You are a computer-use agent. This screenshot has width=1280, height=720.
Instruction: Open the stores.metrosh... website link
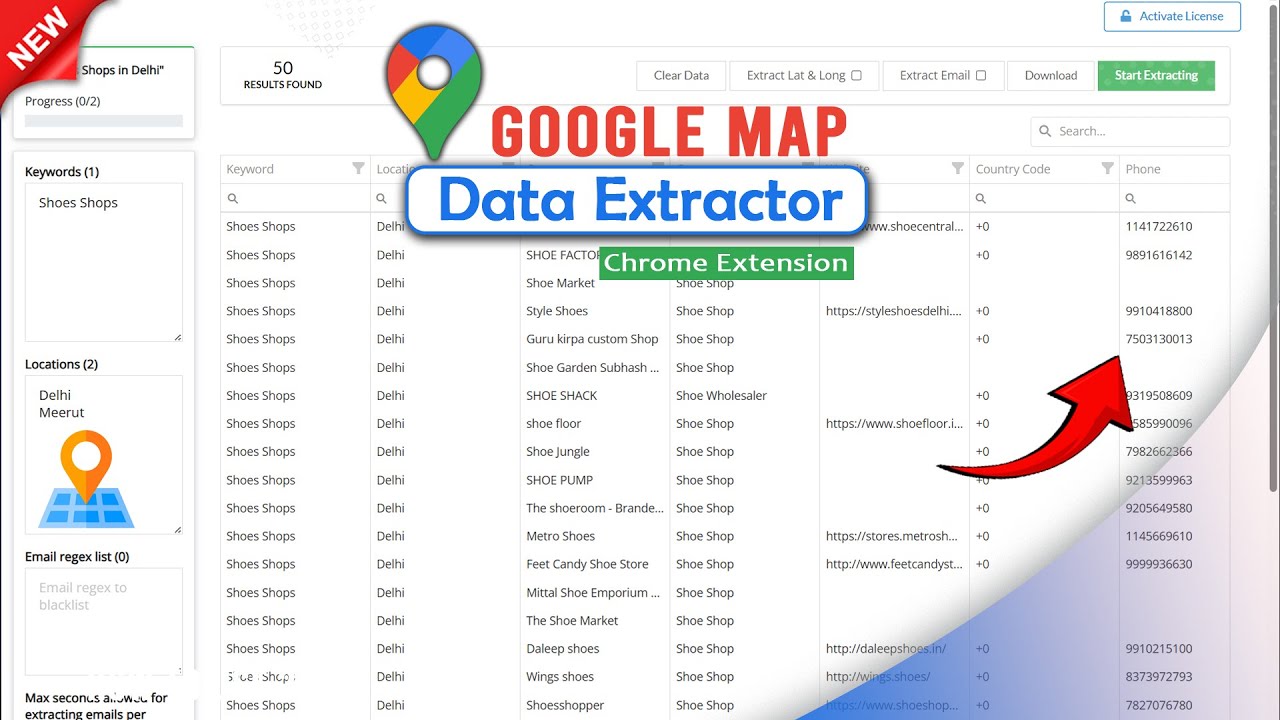click(x=892, y=536)
